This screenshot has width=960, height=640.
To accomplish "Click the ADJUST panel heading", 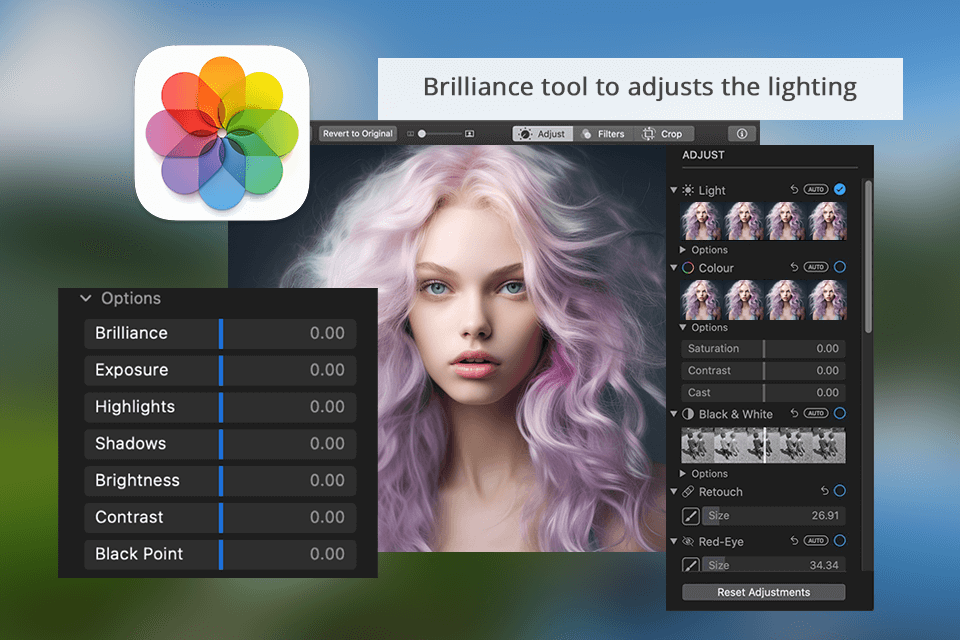I will (x=703, y=155).
